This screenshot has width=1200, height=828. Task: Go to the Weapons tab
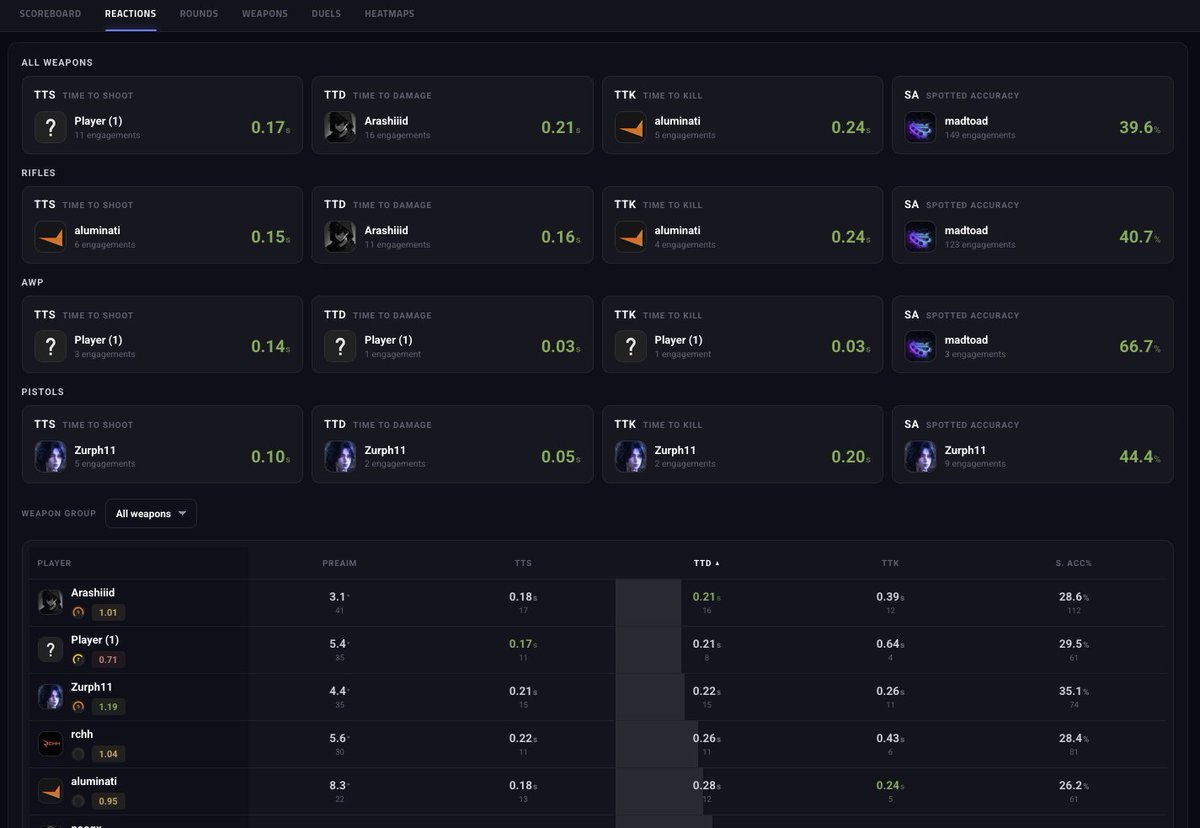265,14
